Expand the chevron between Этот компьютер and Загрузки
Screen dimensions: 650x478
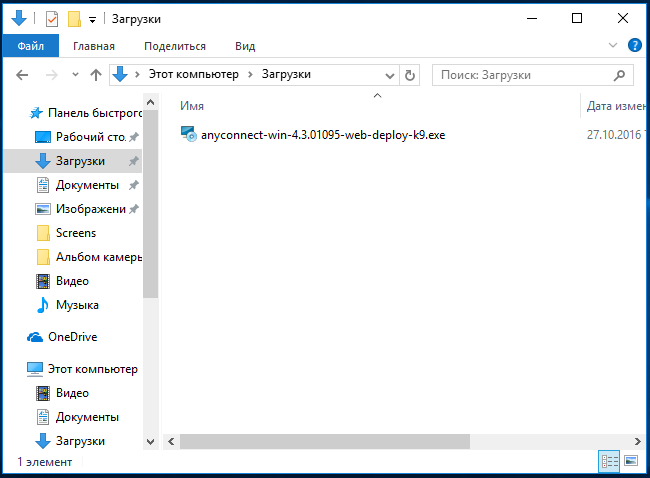click(250, 75)
